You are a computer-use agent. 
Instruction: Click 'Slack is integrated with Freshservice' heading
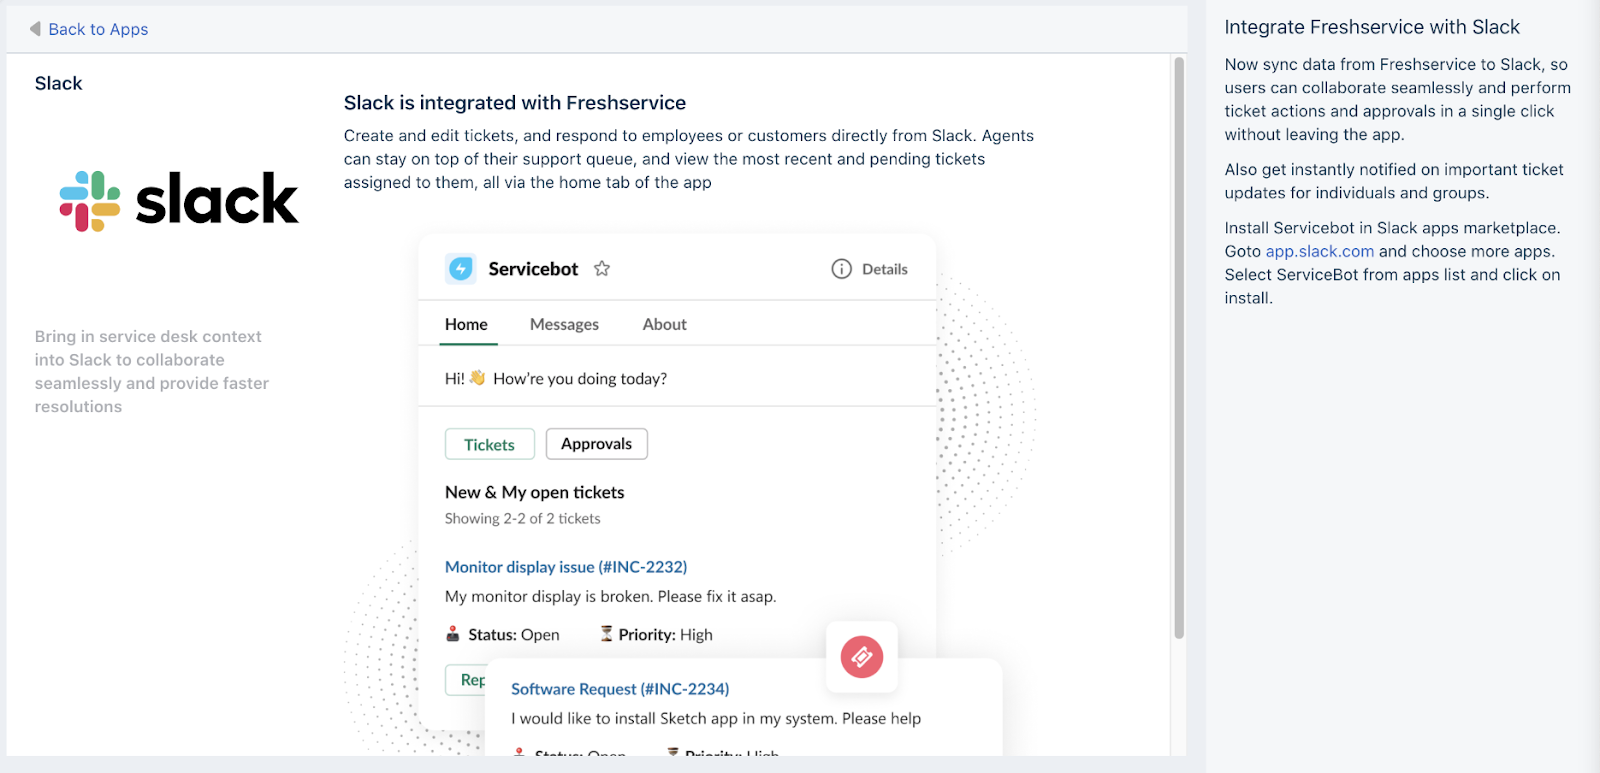coord(515,103)
